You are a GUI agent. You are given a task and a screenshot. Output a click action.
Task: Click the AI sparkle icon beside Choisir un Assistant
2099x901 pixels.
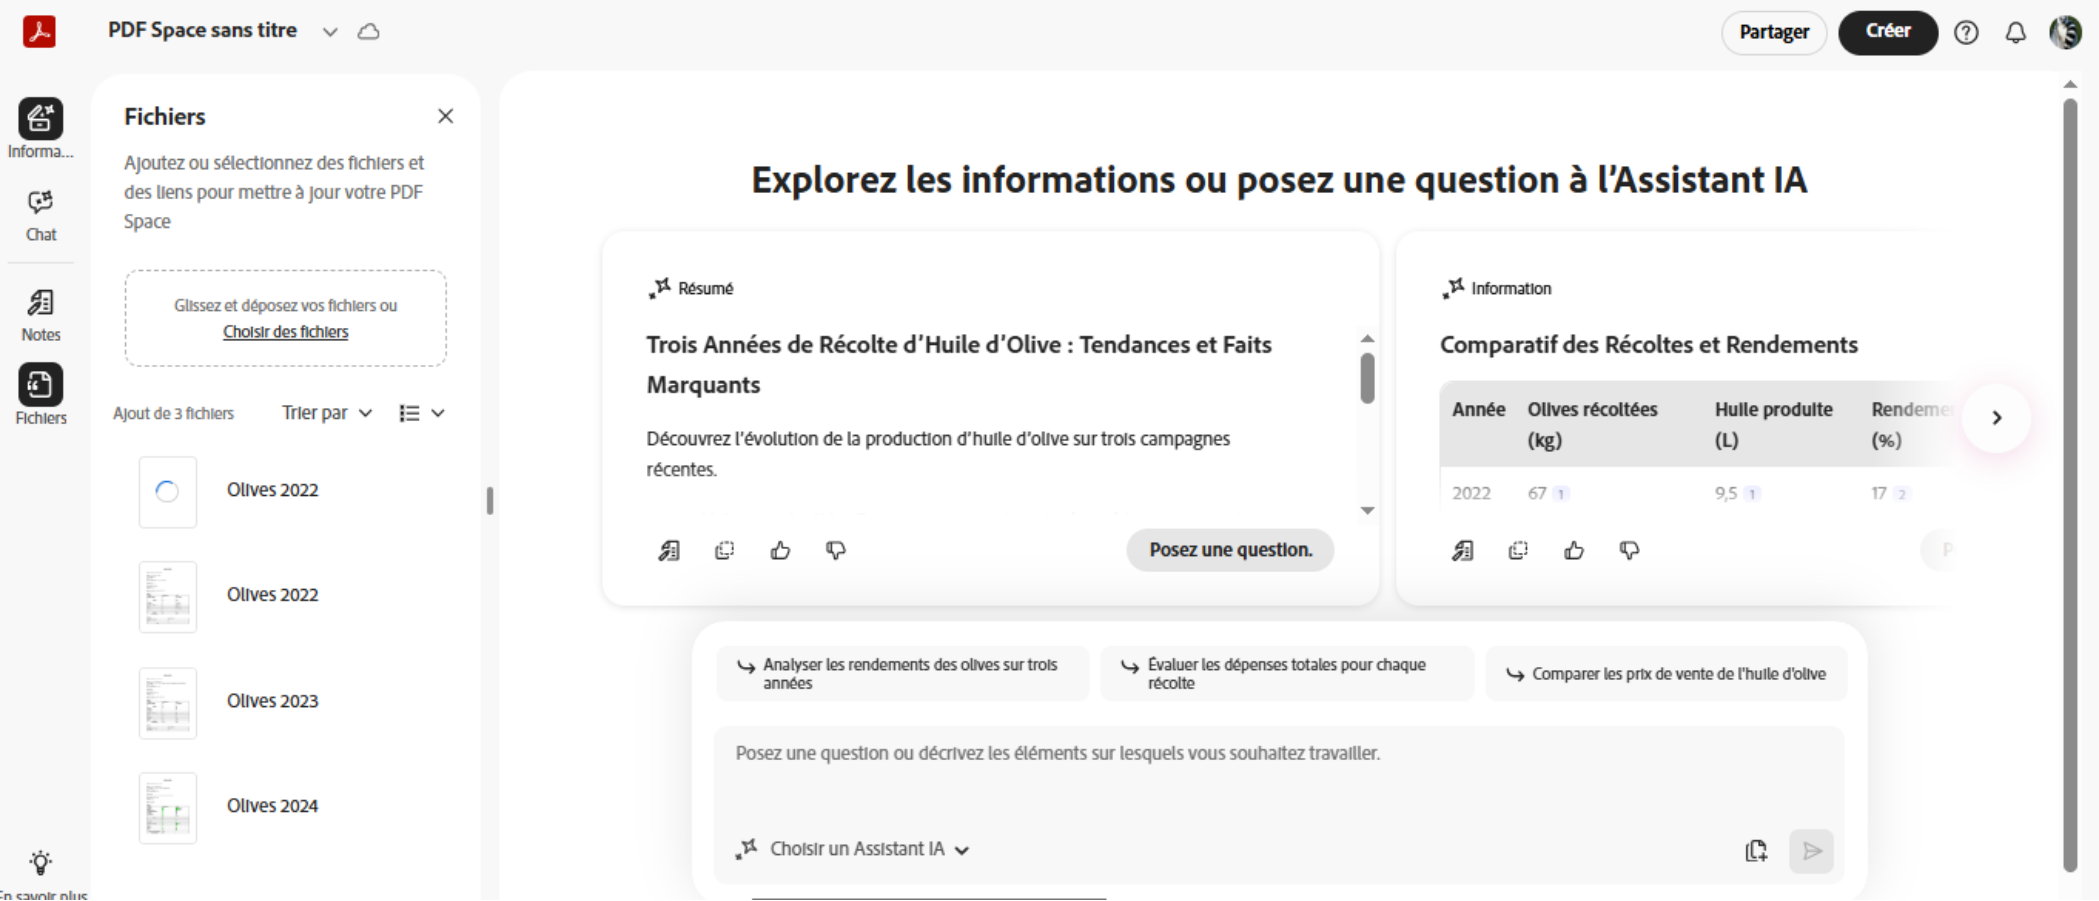coord(746,849)
